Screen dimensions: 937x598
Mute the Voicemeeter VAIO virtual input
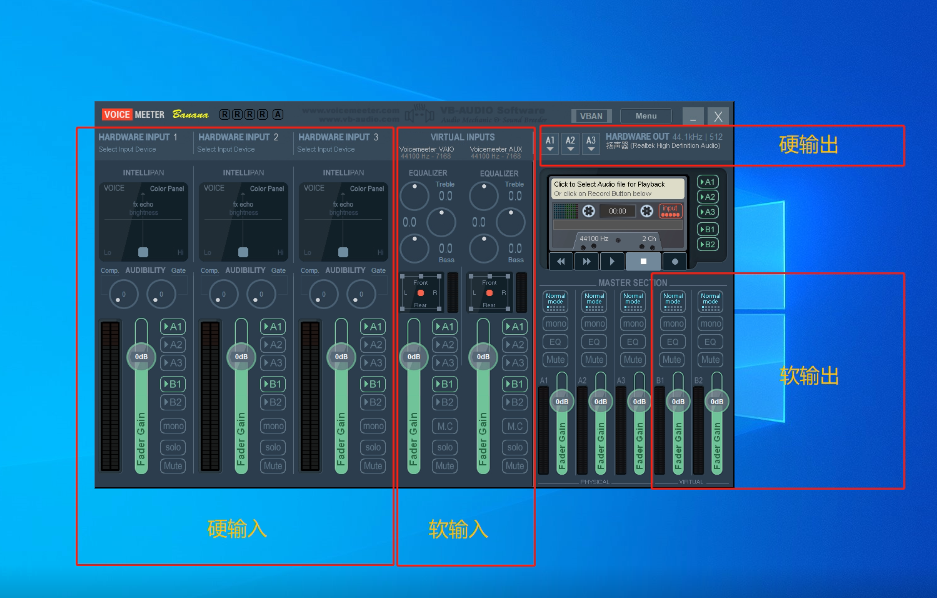pos(445,465)
